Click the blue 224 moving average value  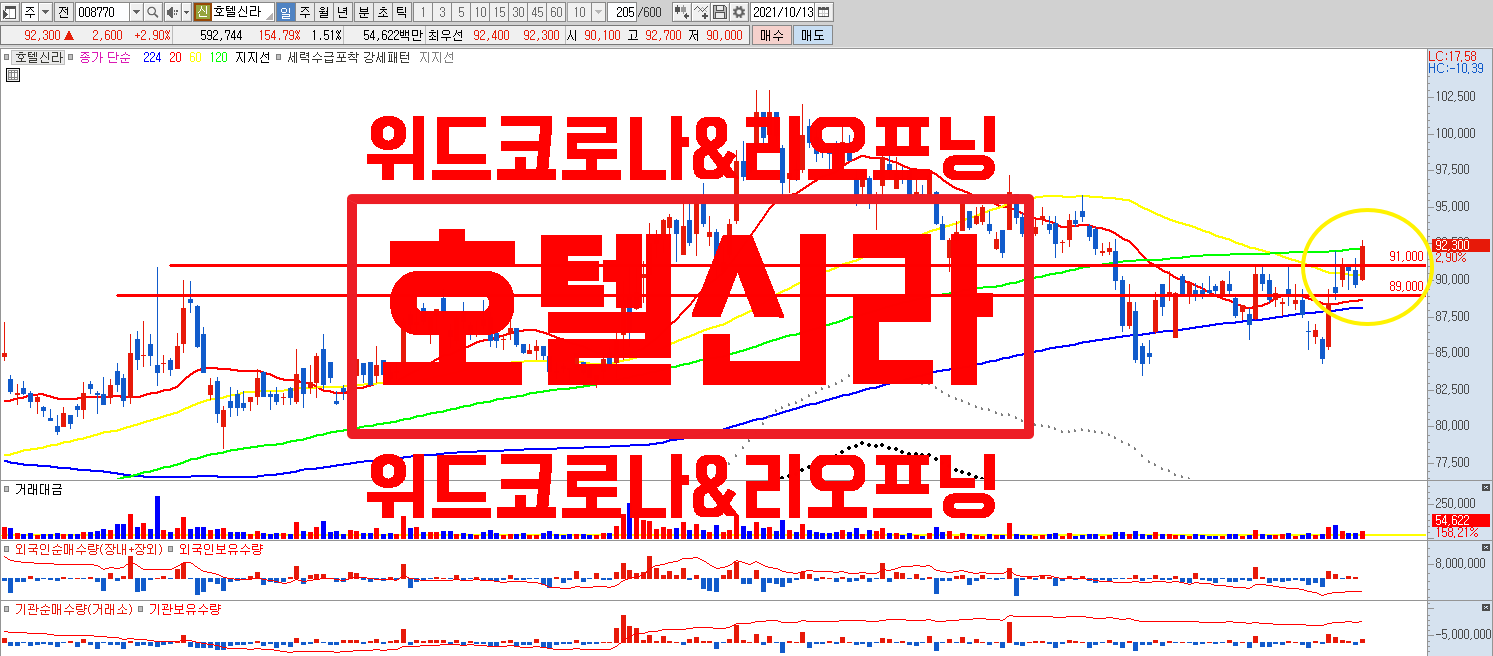click(x=152, y=57)
